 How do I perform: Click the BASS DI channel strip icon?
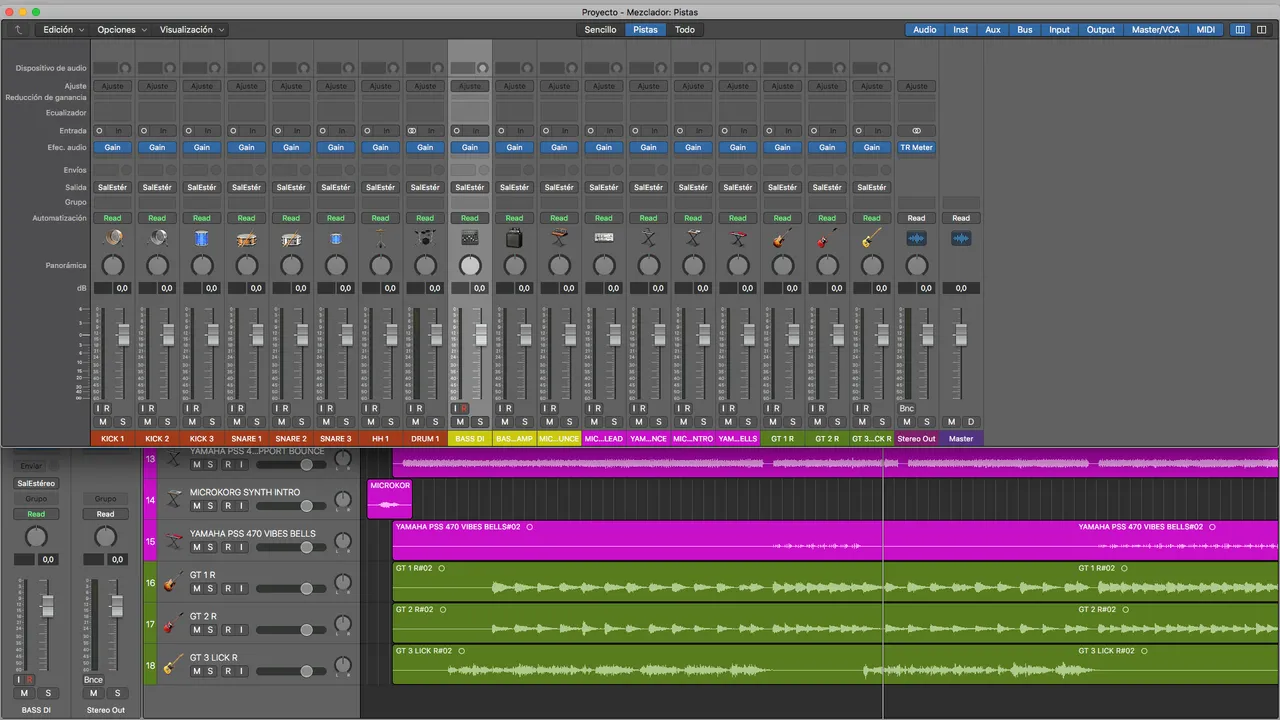[470, 238]
